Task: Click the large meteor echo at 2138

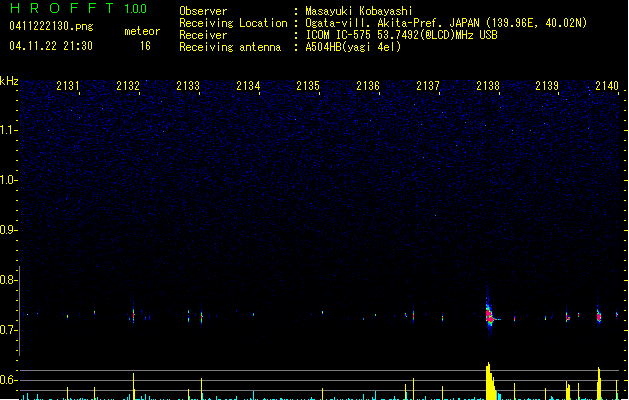Action: pos(489,315)
